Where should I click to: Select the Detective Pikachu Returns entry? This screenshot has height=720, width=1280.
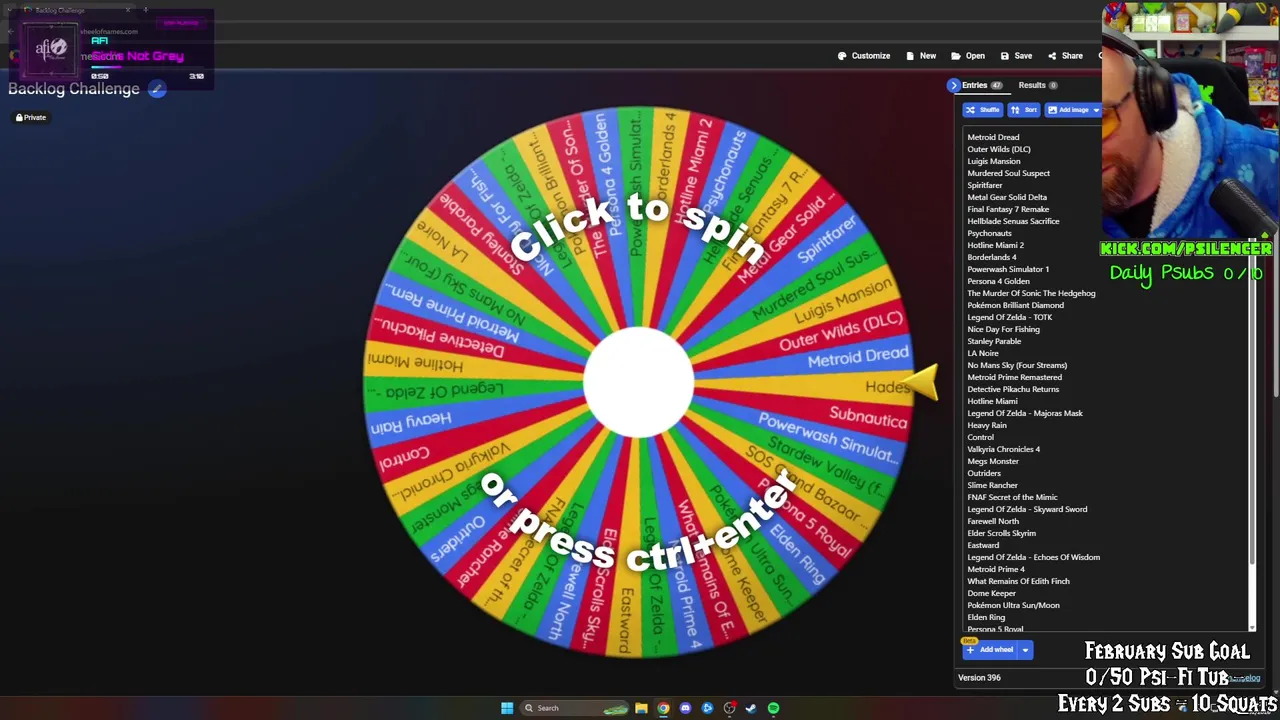[1013, 390]
